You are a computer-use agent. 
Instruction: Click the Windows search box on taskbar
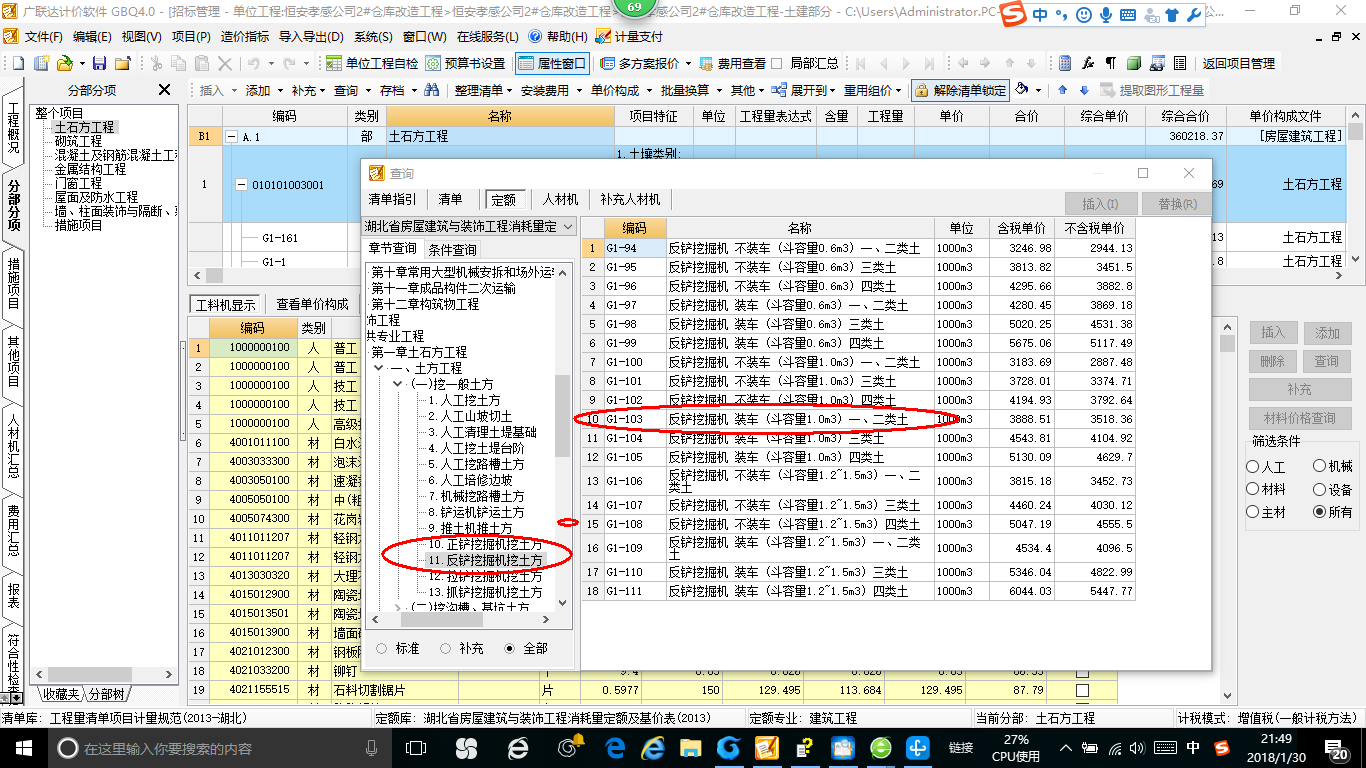(x=218, y=748)
